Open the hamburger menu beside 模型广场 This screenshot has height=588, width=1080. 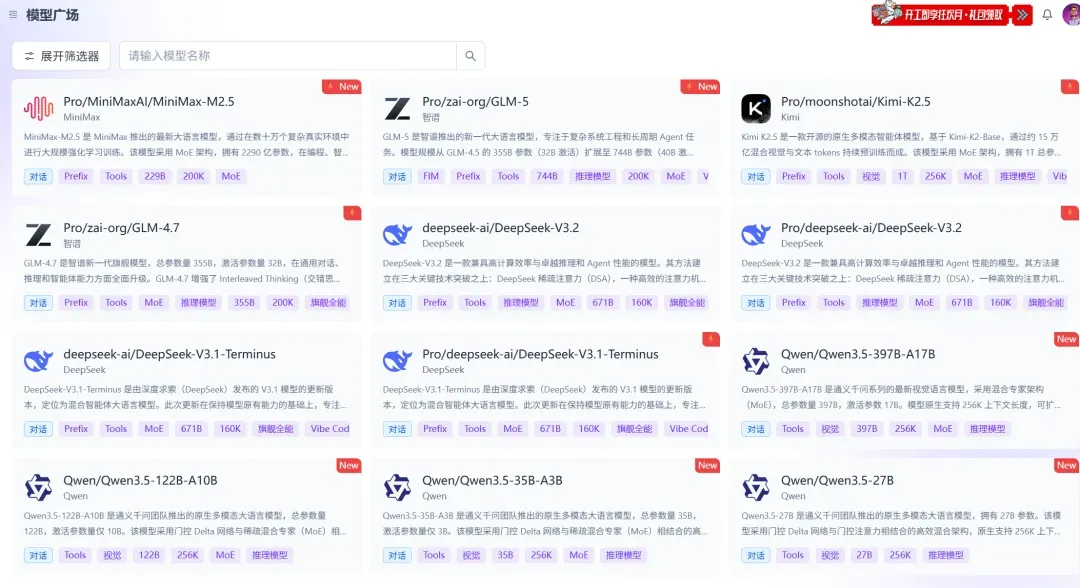click(x=13, y=14)
